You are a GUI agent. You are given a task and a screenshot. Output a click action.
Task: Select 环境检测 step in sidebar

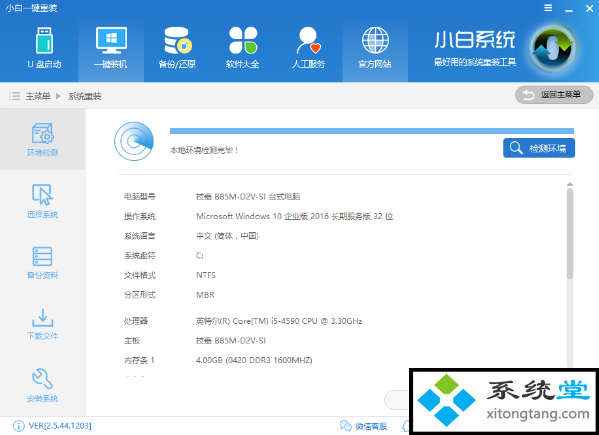[x=42, y=139]
